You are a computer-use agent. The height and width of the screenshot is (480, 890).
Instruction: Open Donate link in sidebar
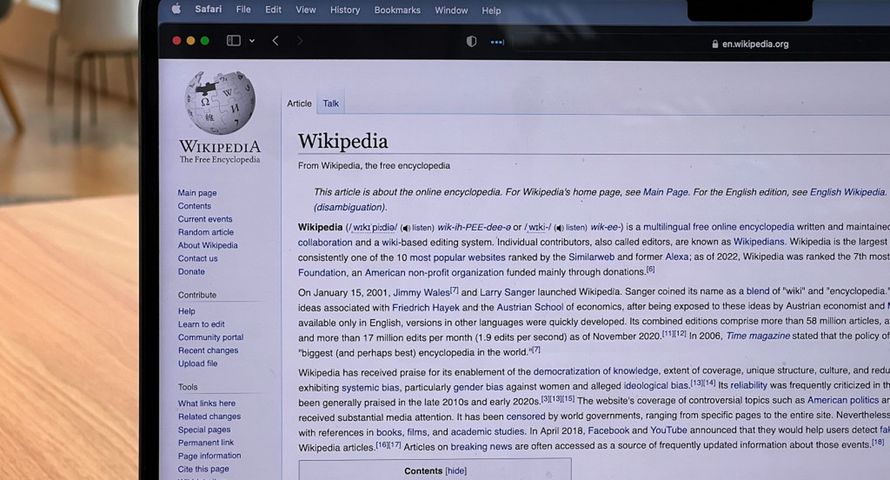point(191,271)
